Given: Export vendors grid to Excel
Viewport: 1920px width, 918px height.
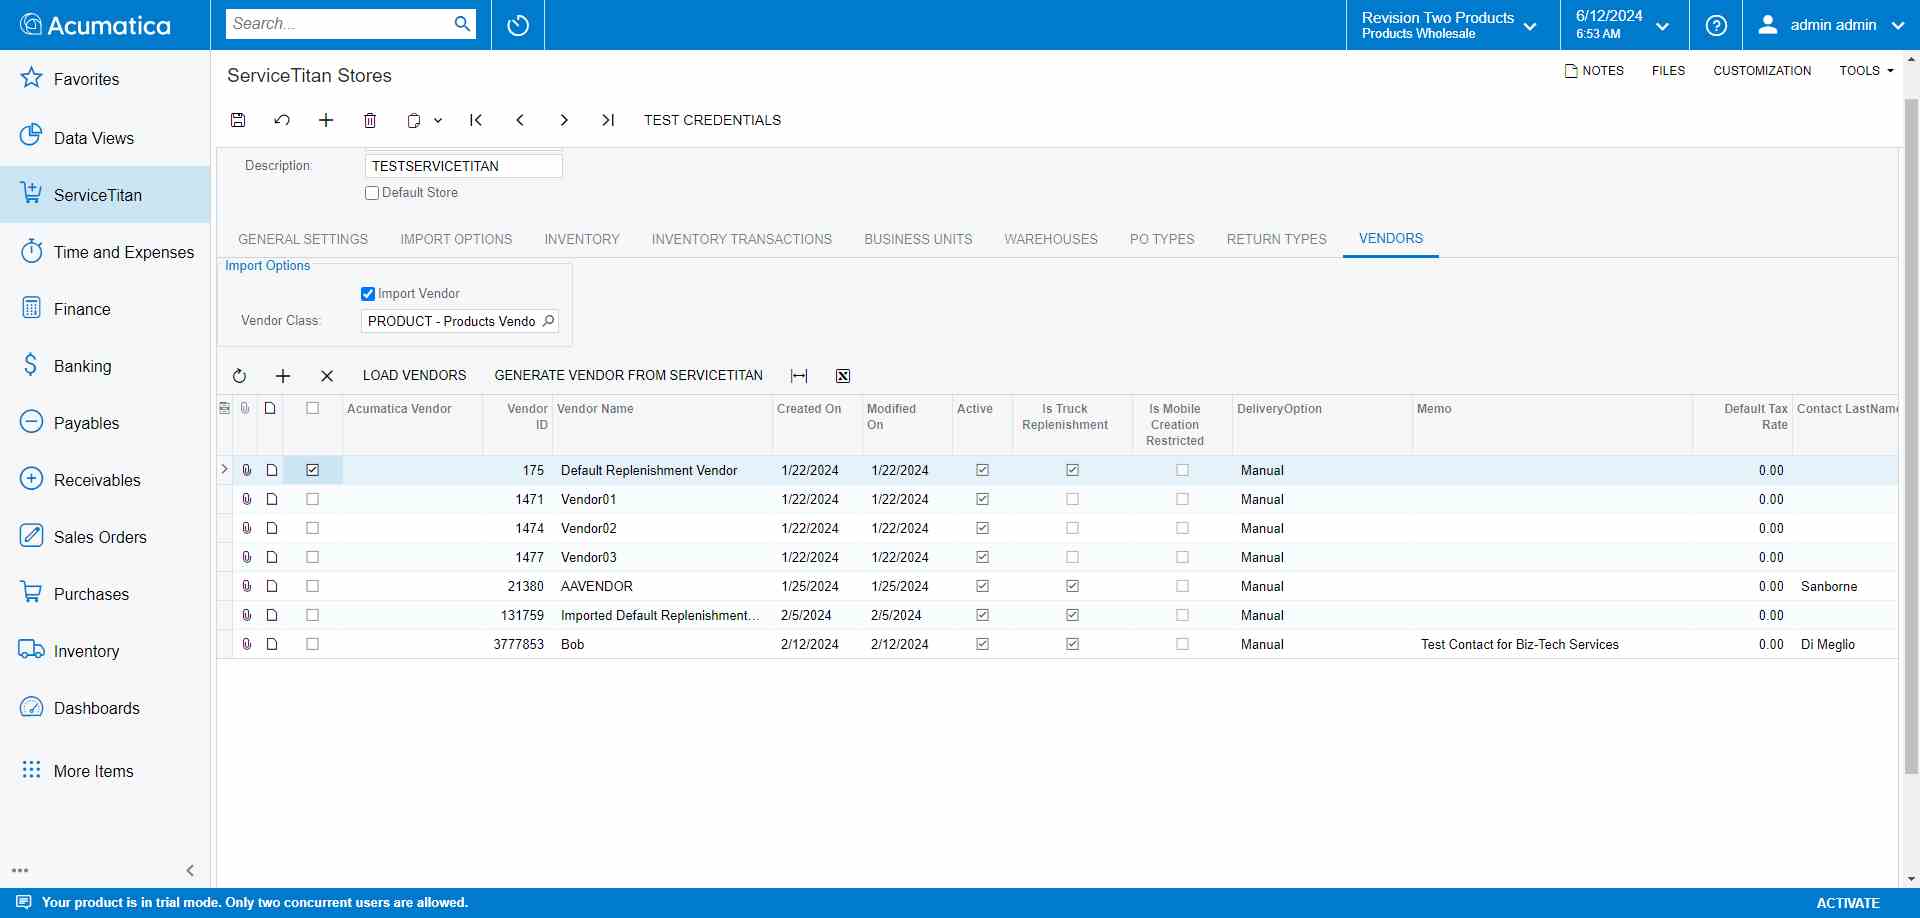Looking at the screenshot, I should point(843,376).
